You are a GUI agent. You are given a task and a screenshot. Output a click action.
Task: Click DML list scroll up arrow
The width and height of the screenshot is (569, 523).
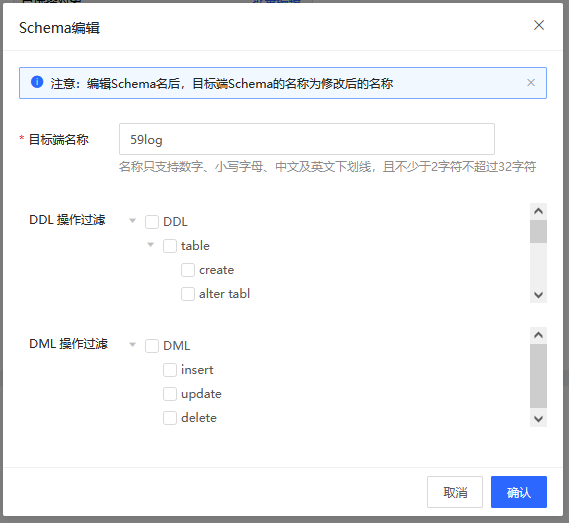pos(539,335)
